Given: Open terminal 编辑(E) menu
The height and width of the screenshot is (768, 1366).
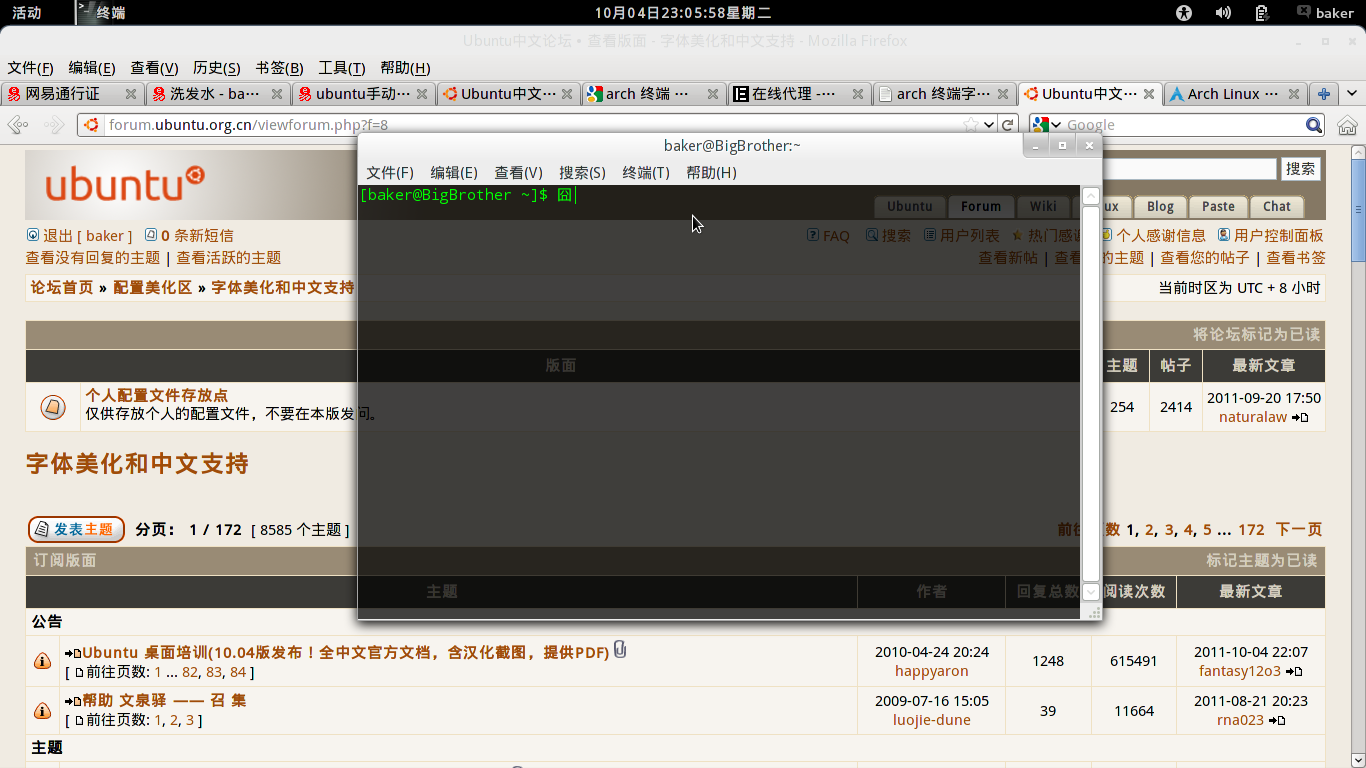Looking at the screenshot, I should click(454, 172).
